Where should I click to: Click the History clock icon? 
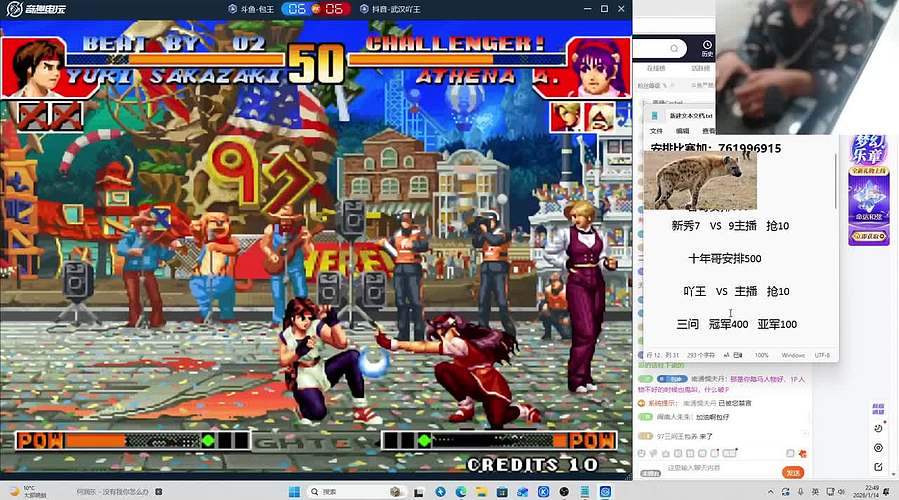[x=707, y=46]
